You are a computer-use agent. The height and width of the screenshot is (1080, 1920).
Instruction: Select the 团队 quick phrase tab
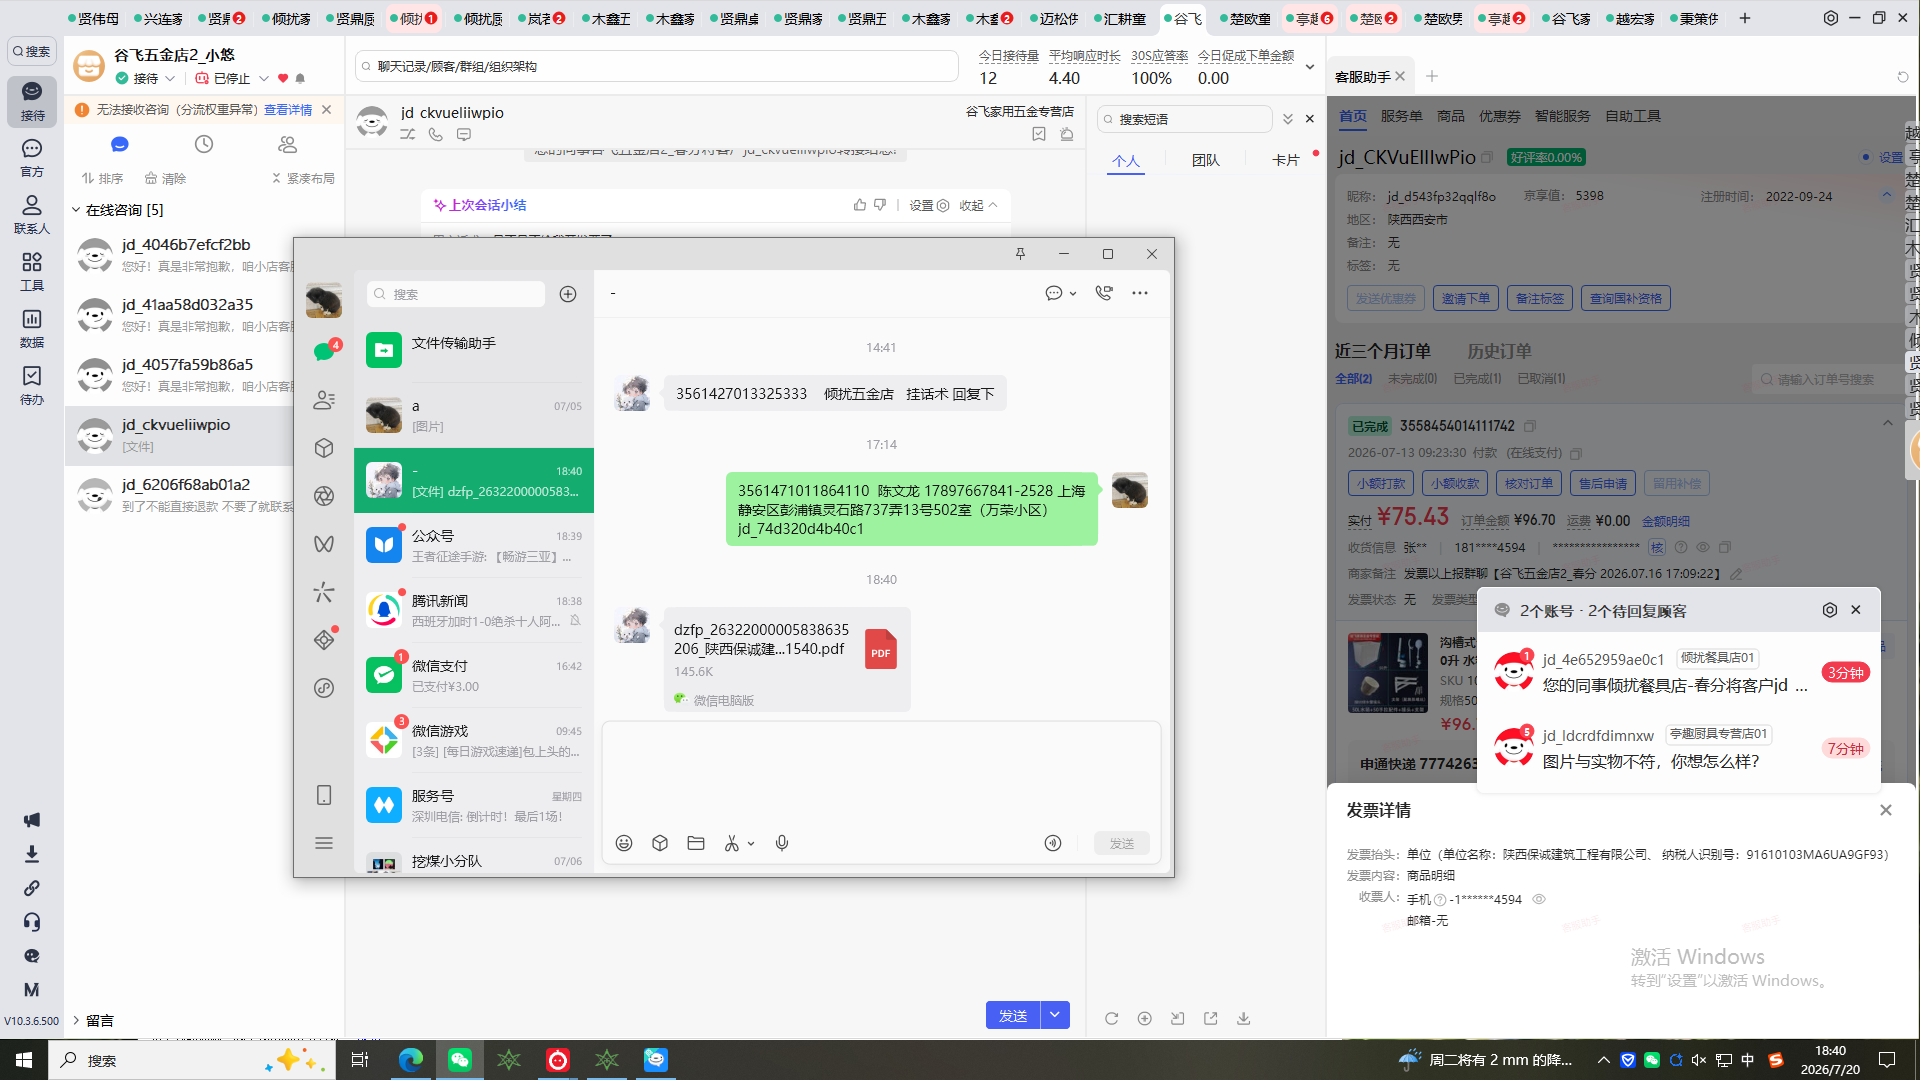(x=1206, y=160)
